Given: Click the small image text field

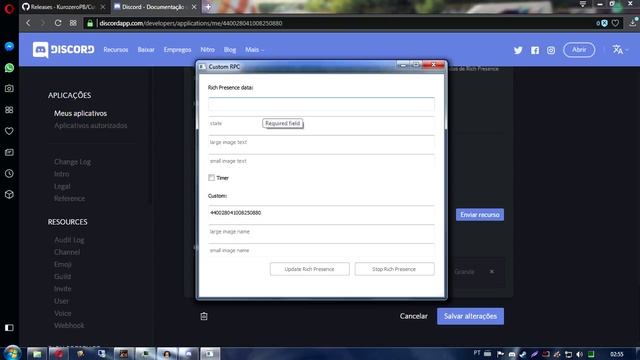Looking at the screenshot, I should 321,161.
